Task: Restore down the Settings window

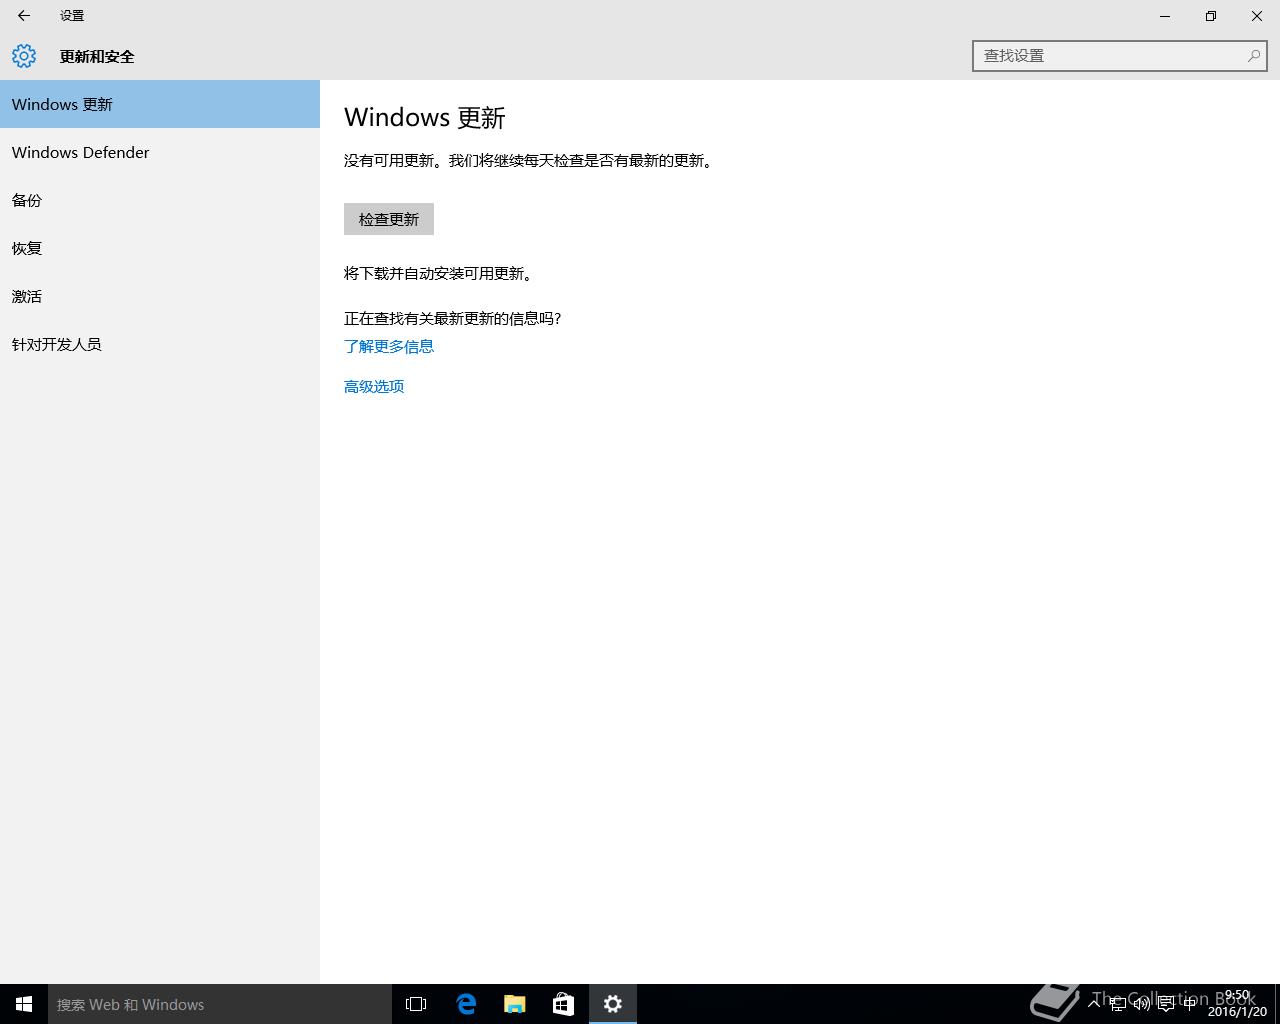Action: tap(1211, 16)
